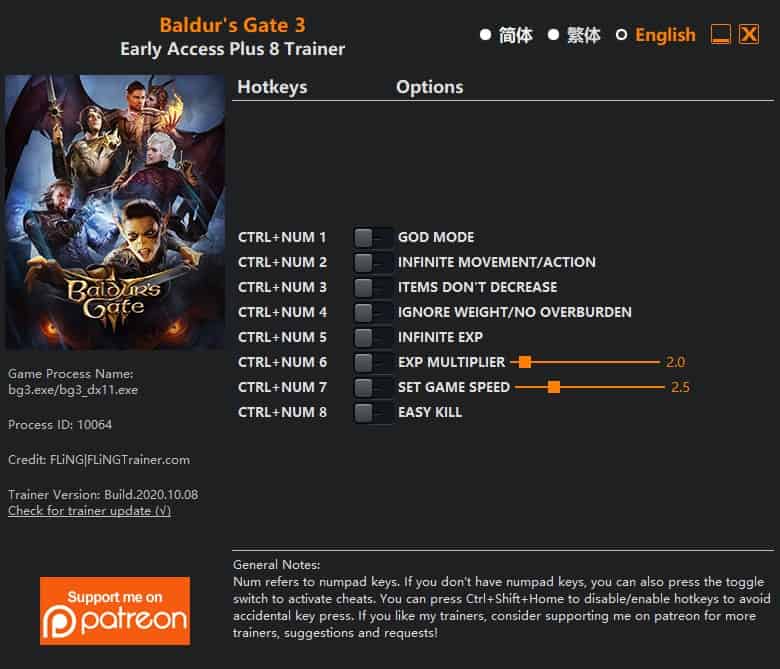Click the EXP multiplier value 2.0
Screen dimensions: 780x669
tap(676, 362)
